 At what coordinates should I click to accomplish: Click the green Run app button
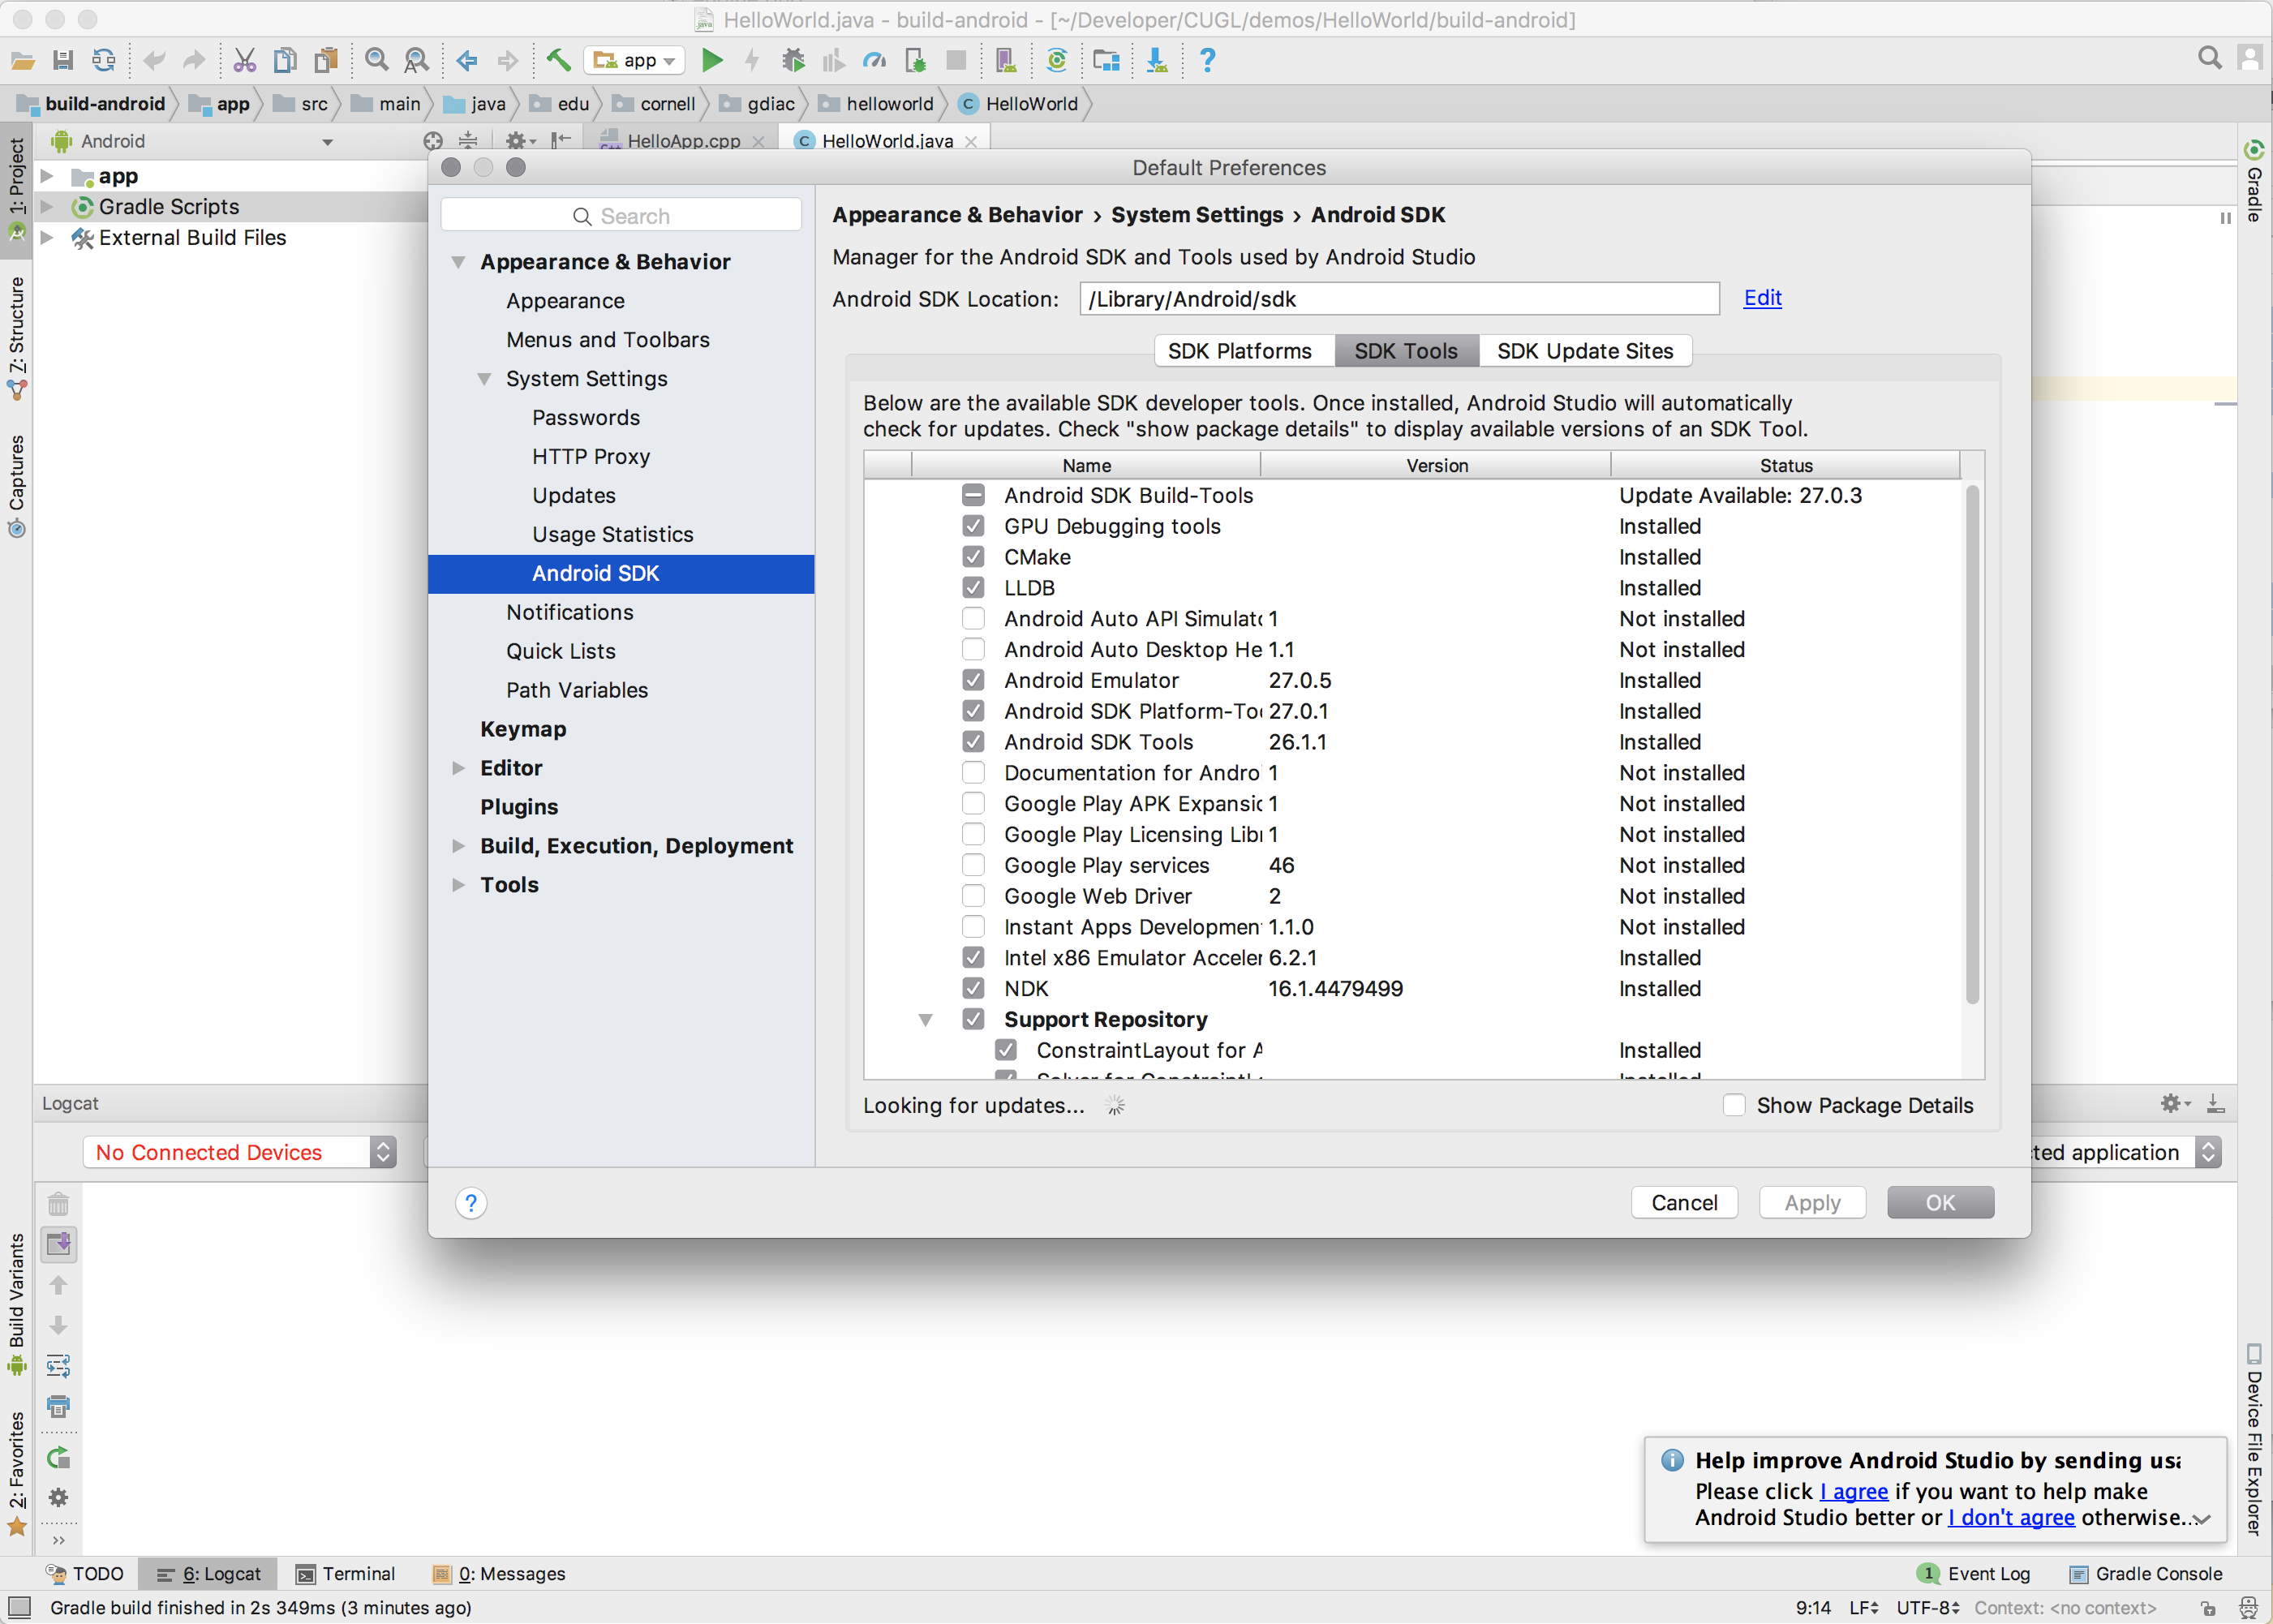712,61
